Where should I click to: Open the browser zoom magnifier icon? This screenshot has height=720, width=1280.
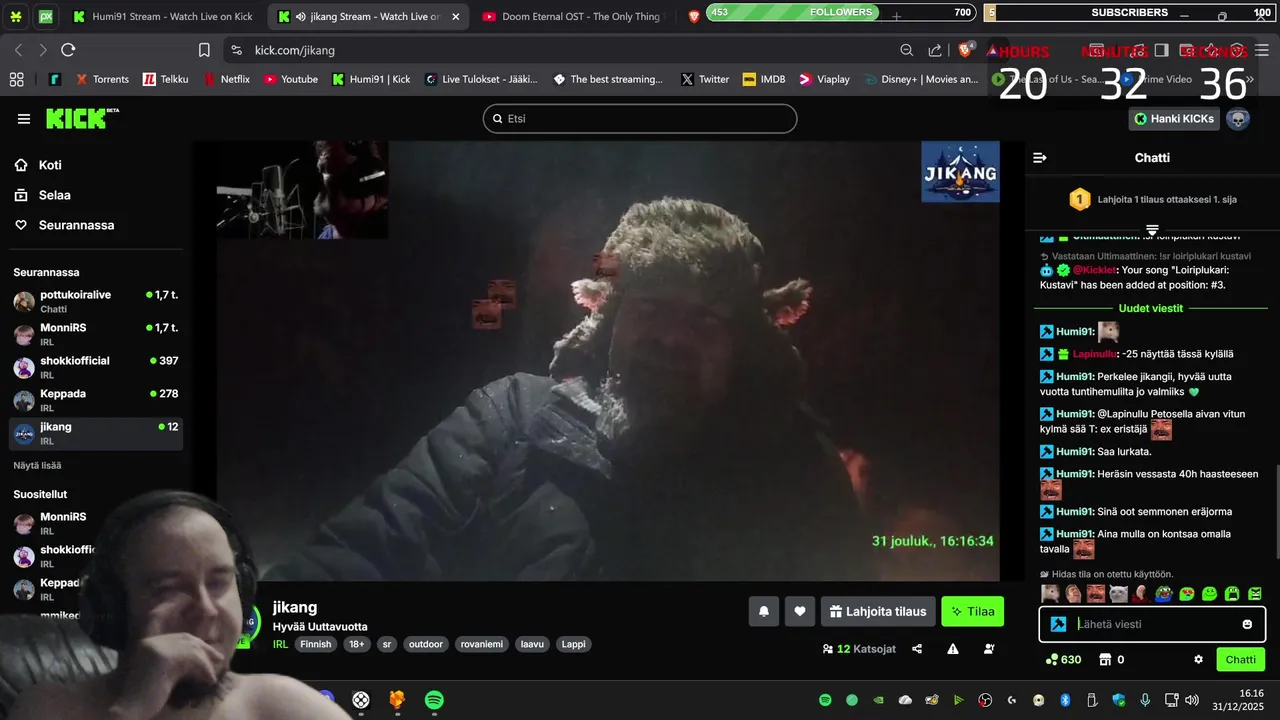tap(906, 50)
